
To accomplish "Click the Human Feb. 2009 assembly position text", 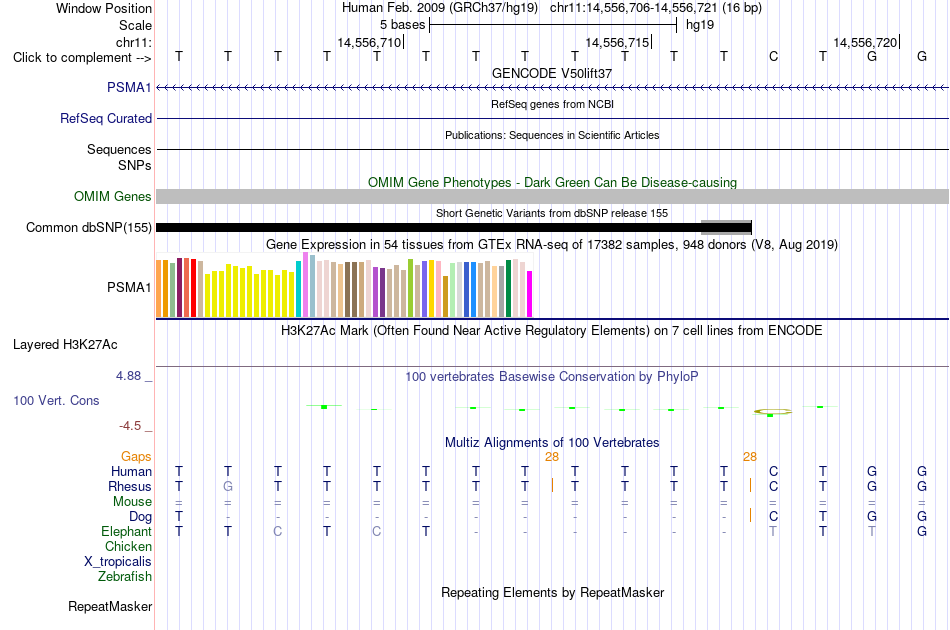I will 552,8.
